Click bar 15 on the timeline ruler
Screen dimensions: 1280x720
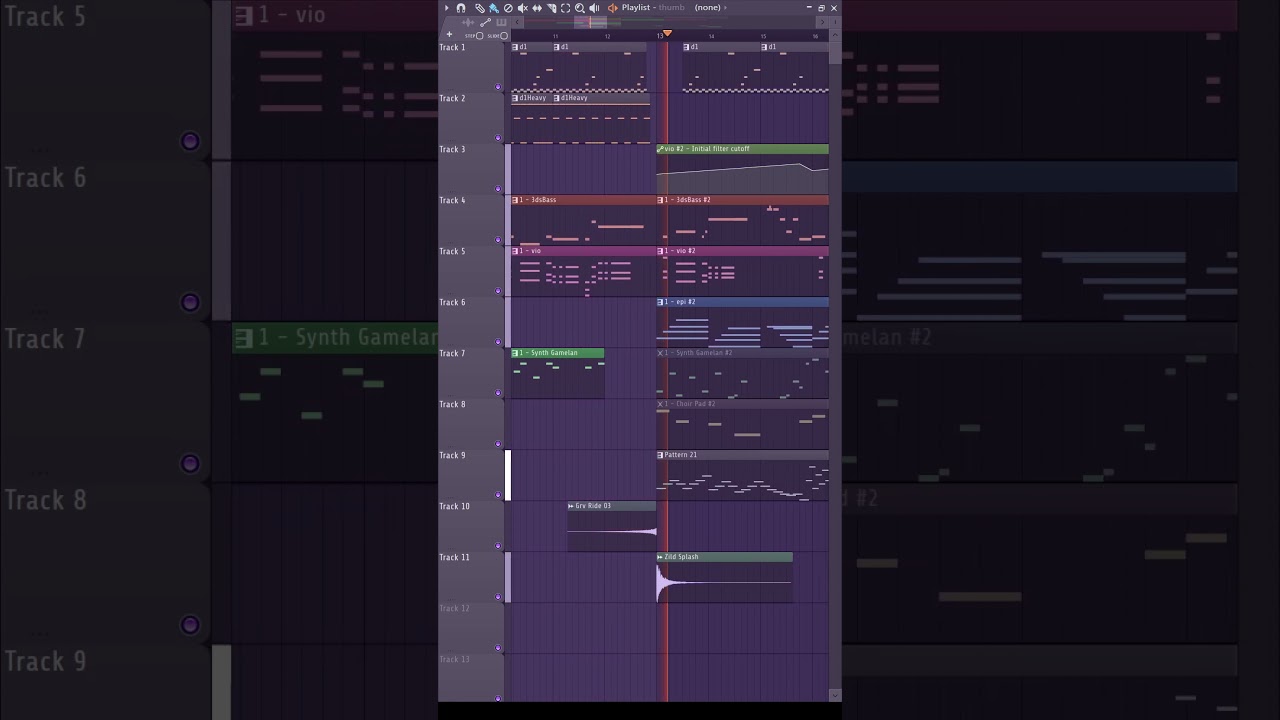coord(763,36)
